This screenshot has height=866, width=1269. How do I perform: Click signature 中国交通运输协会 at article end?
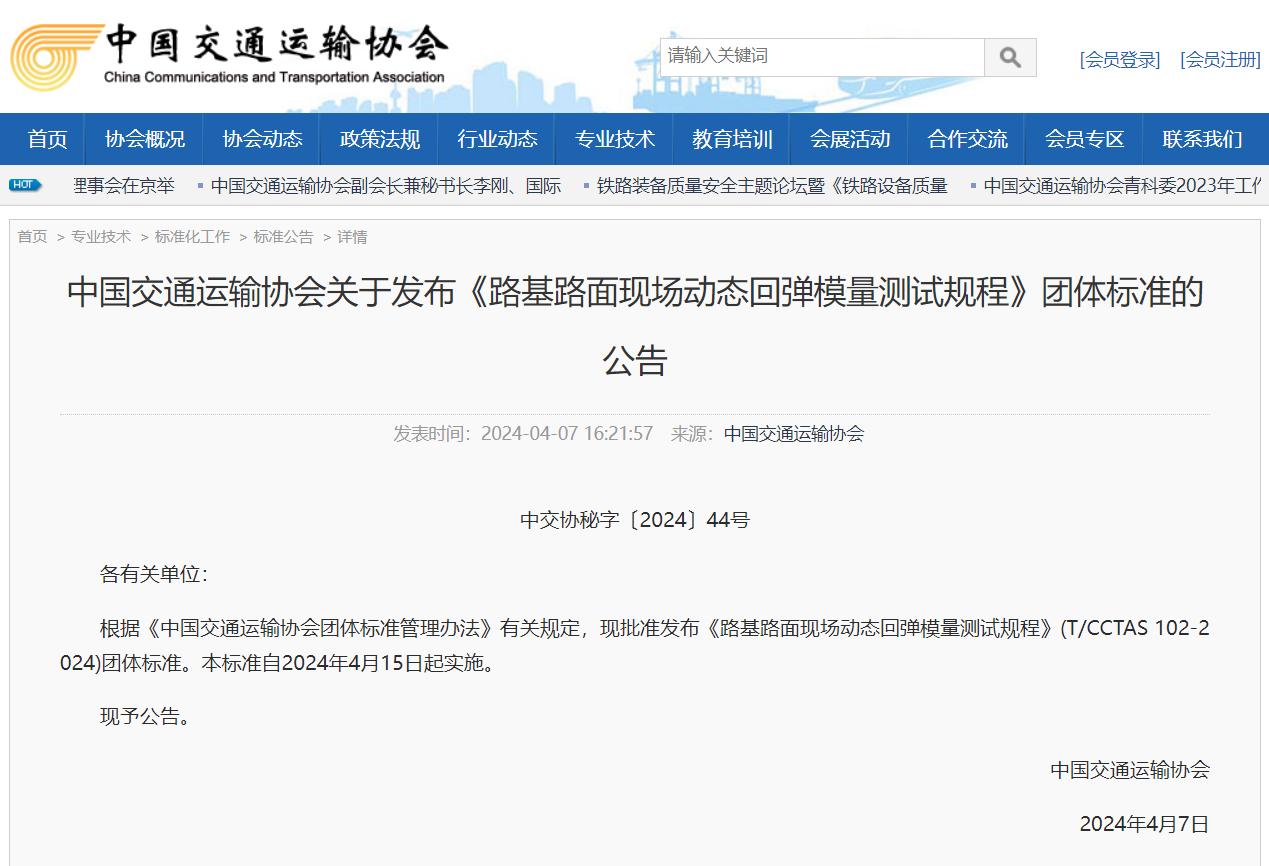(1130, 770)
